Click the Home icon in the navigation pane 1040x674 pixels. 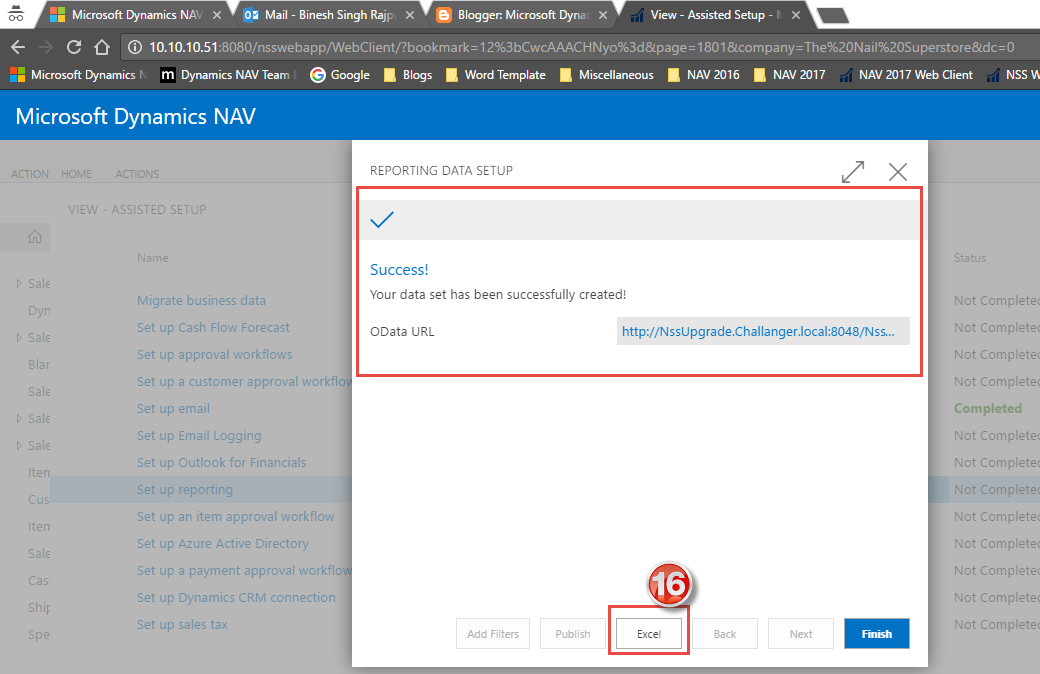[34, 236]
